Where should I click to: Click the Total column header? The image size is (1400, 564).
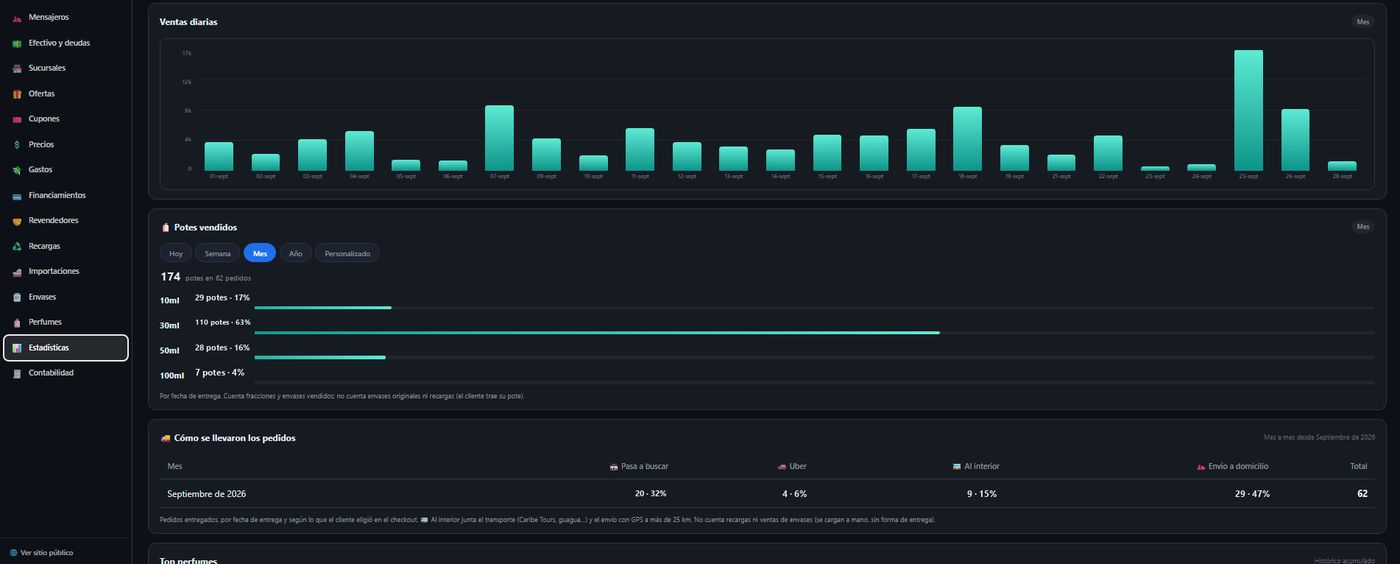[x=1359, y=466]
